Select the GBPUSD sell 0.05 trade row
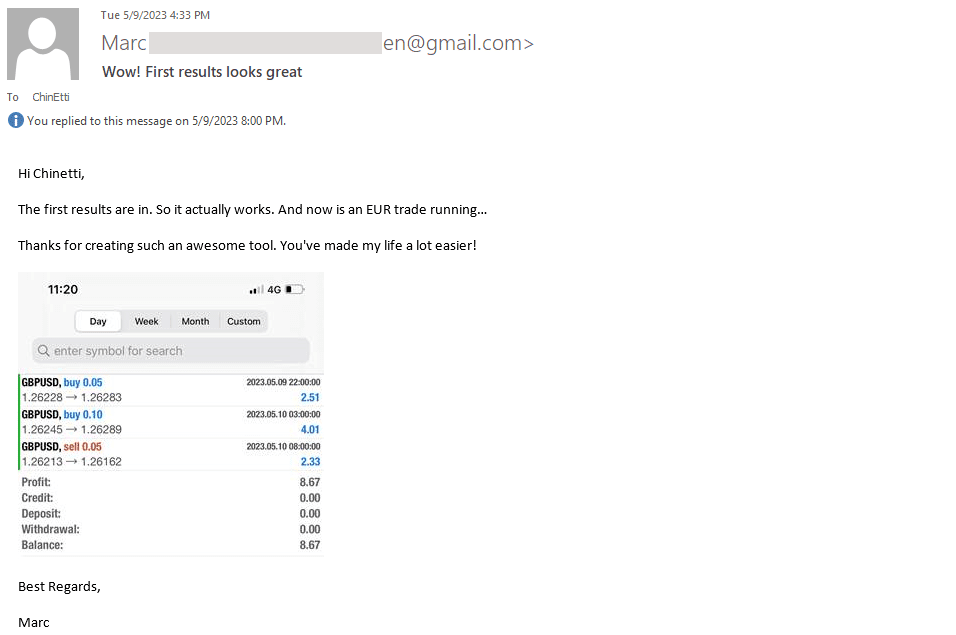 170,454
